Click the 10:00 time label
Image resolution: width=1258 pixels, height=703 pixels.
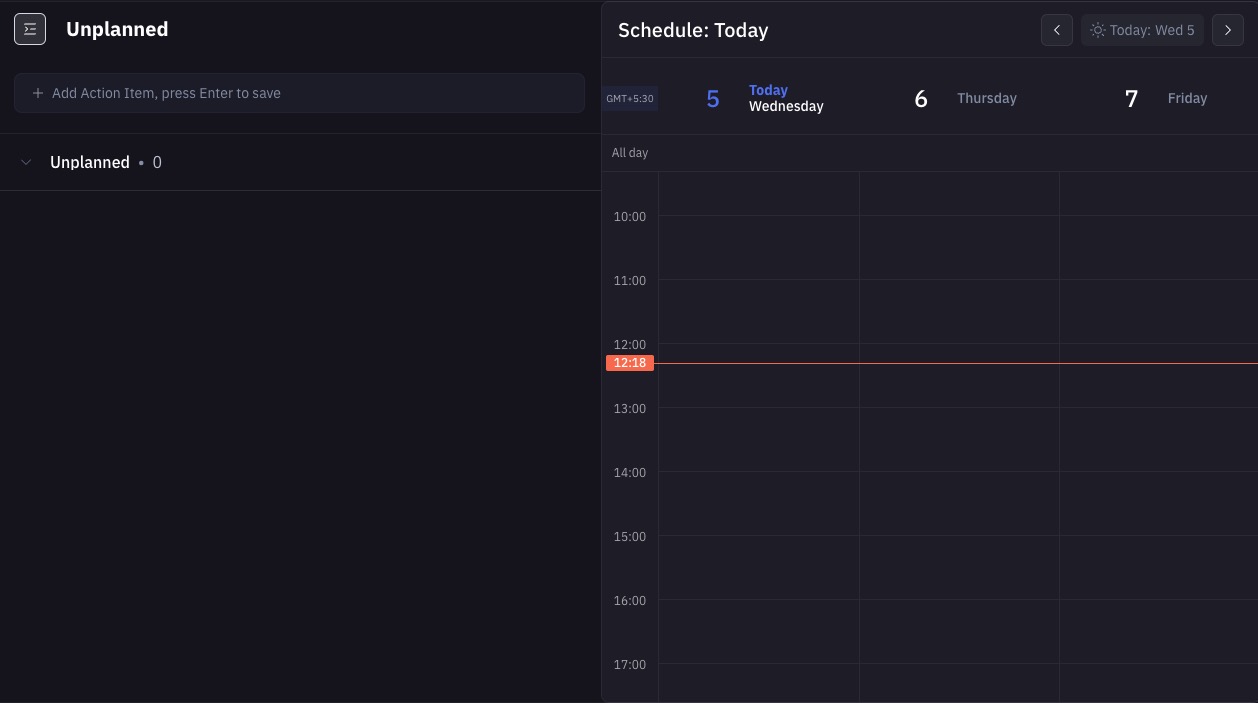click(629, 216)
